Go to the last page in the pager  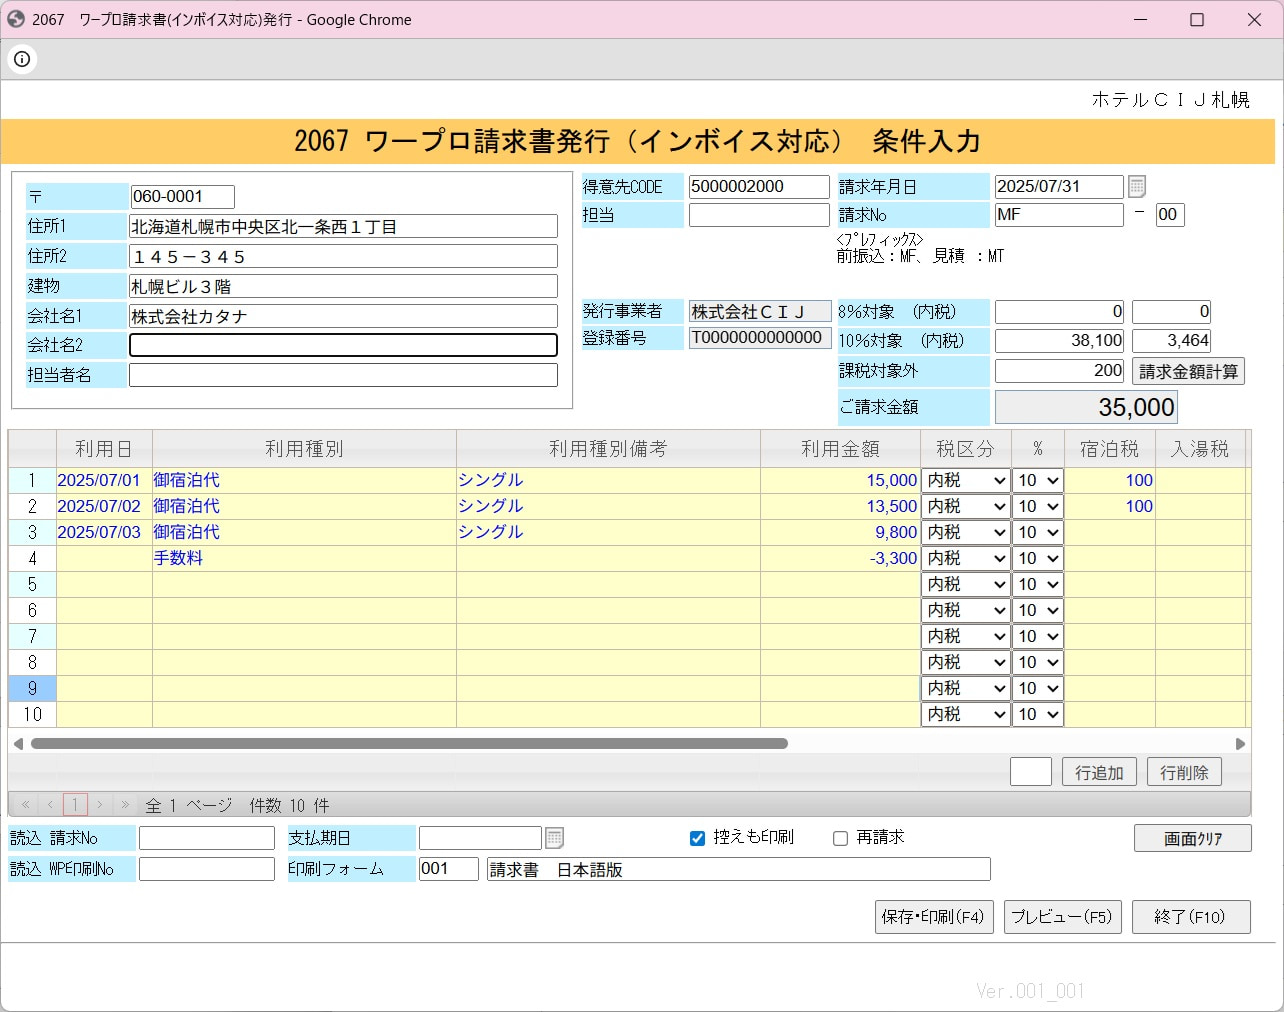point(125,804)
